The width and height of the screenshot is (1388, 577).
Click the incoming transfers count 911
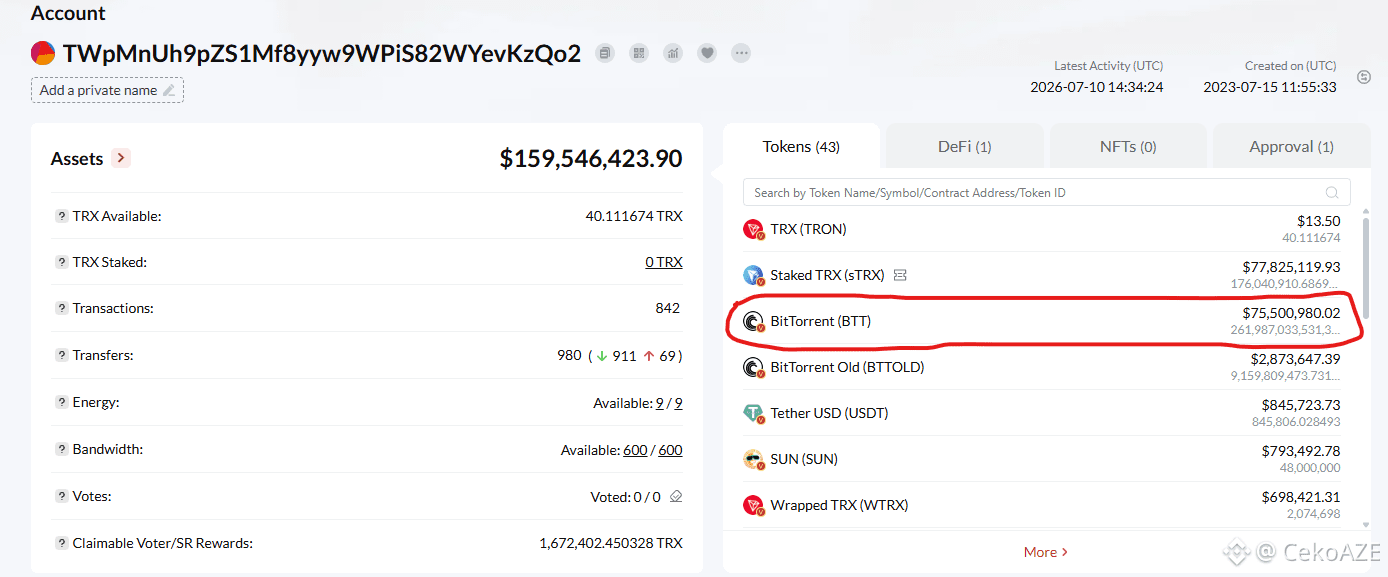coord(624,355)
